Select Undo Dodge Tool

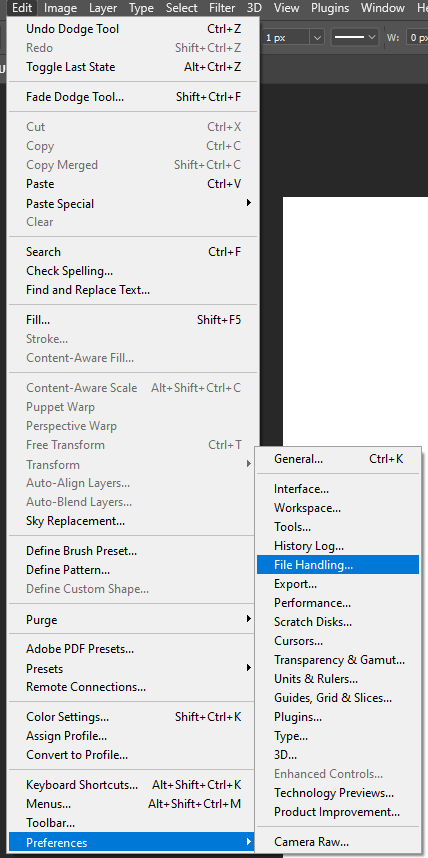(133, 29)
